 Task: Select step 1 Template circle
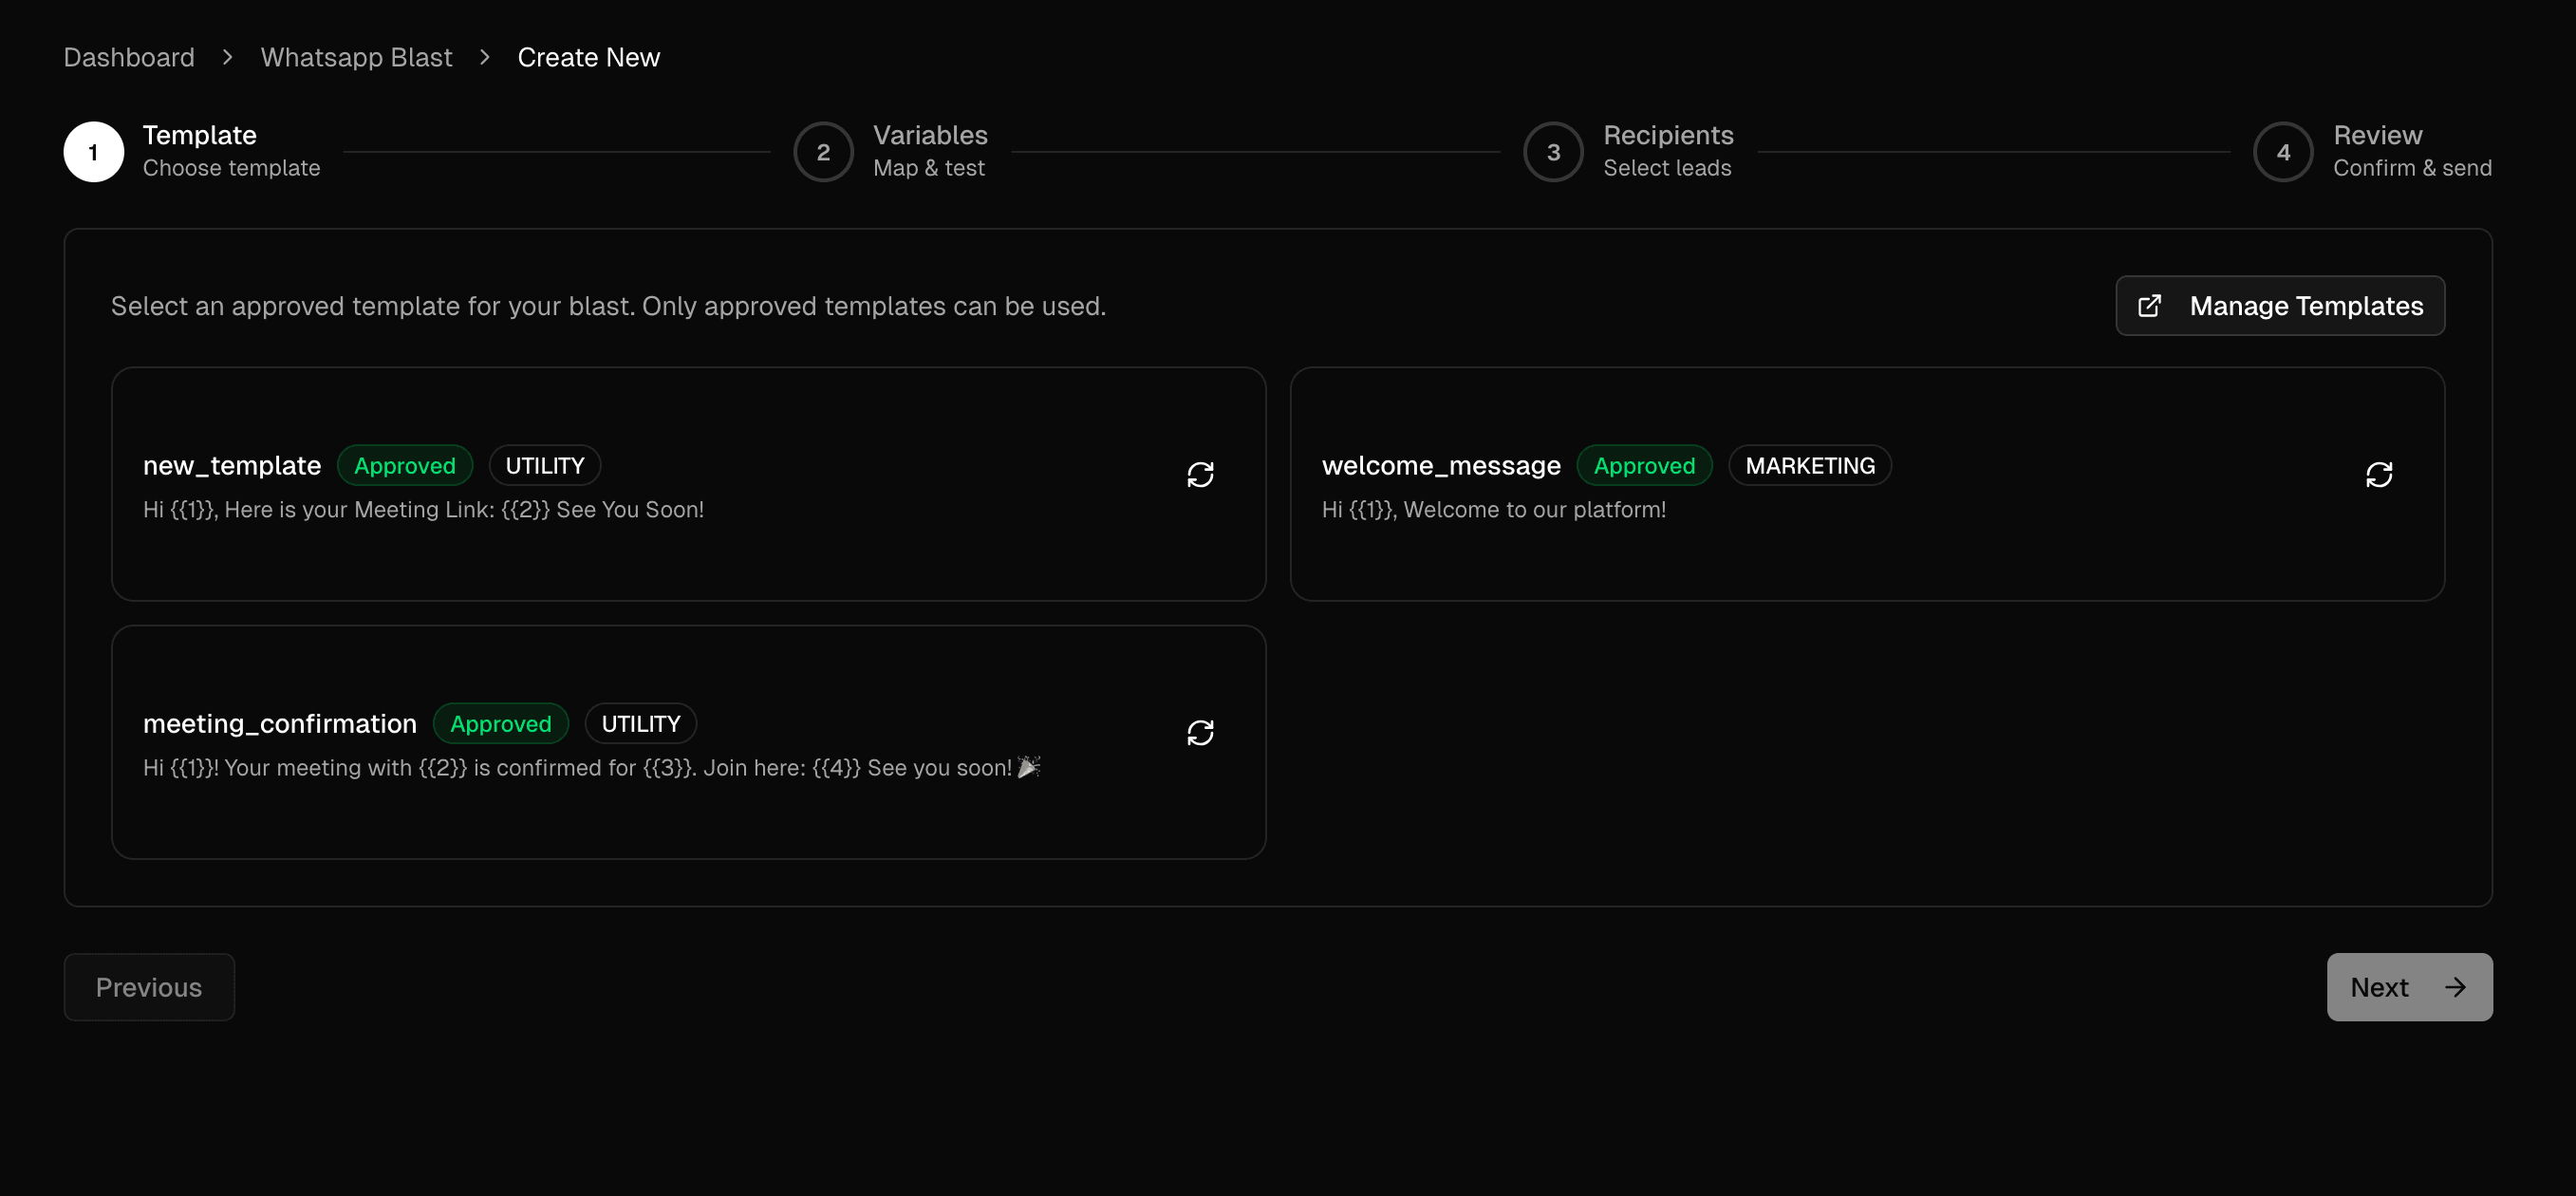(x=94, y=152)
